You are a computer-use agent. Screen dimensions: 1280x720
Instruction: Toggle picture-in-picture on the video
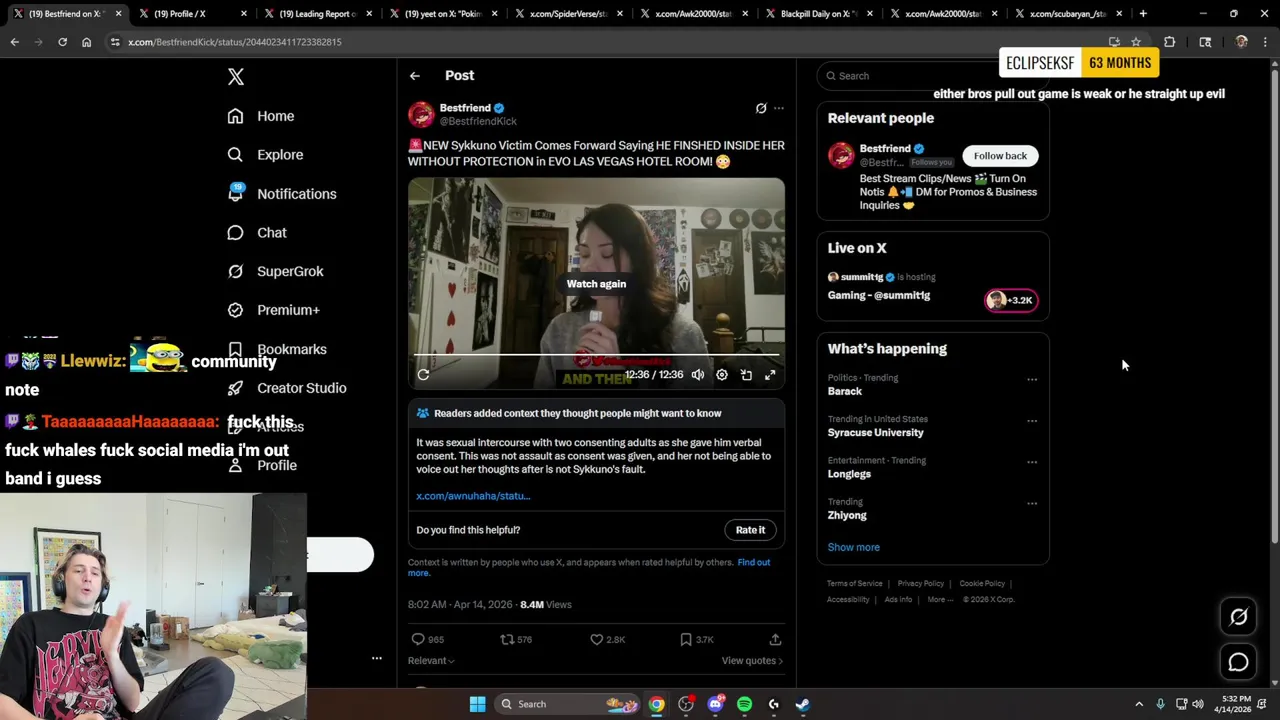coord(746,375)
